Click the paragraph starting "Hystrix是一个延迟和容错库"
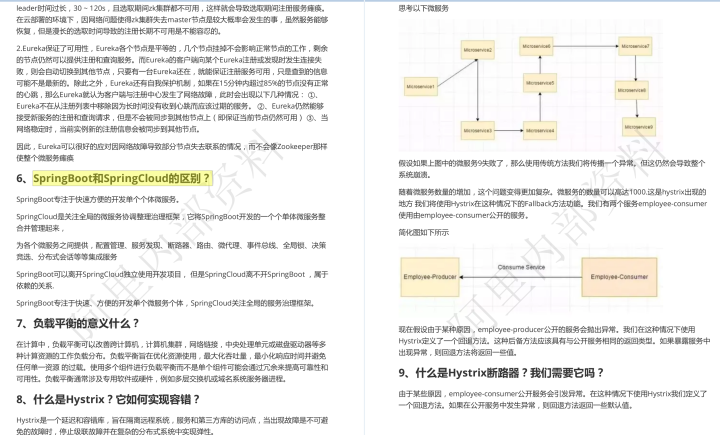Screen dimensions: 720x435 (172, 426)
